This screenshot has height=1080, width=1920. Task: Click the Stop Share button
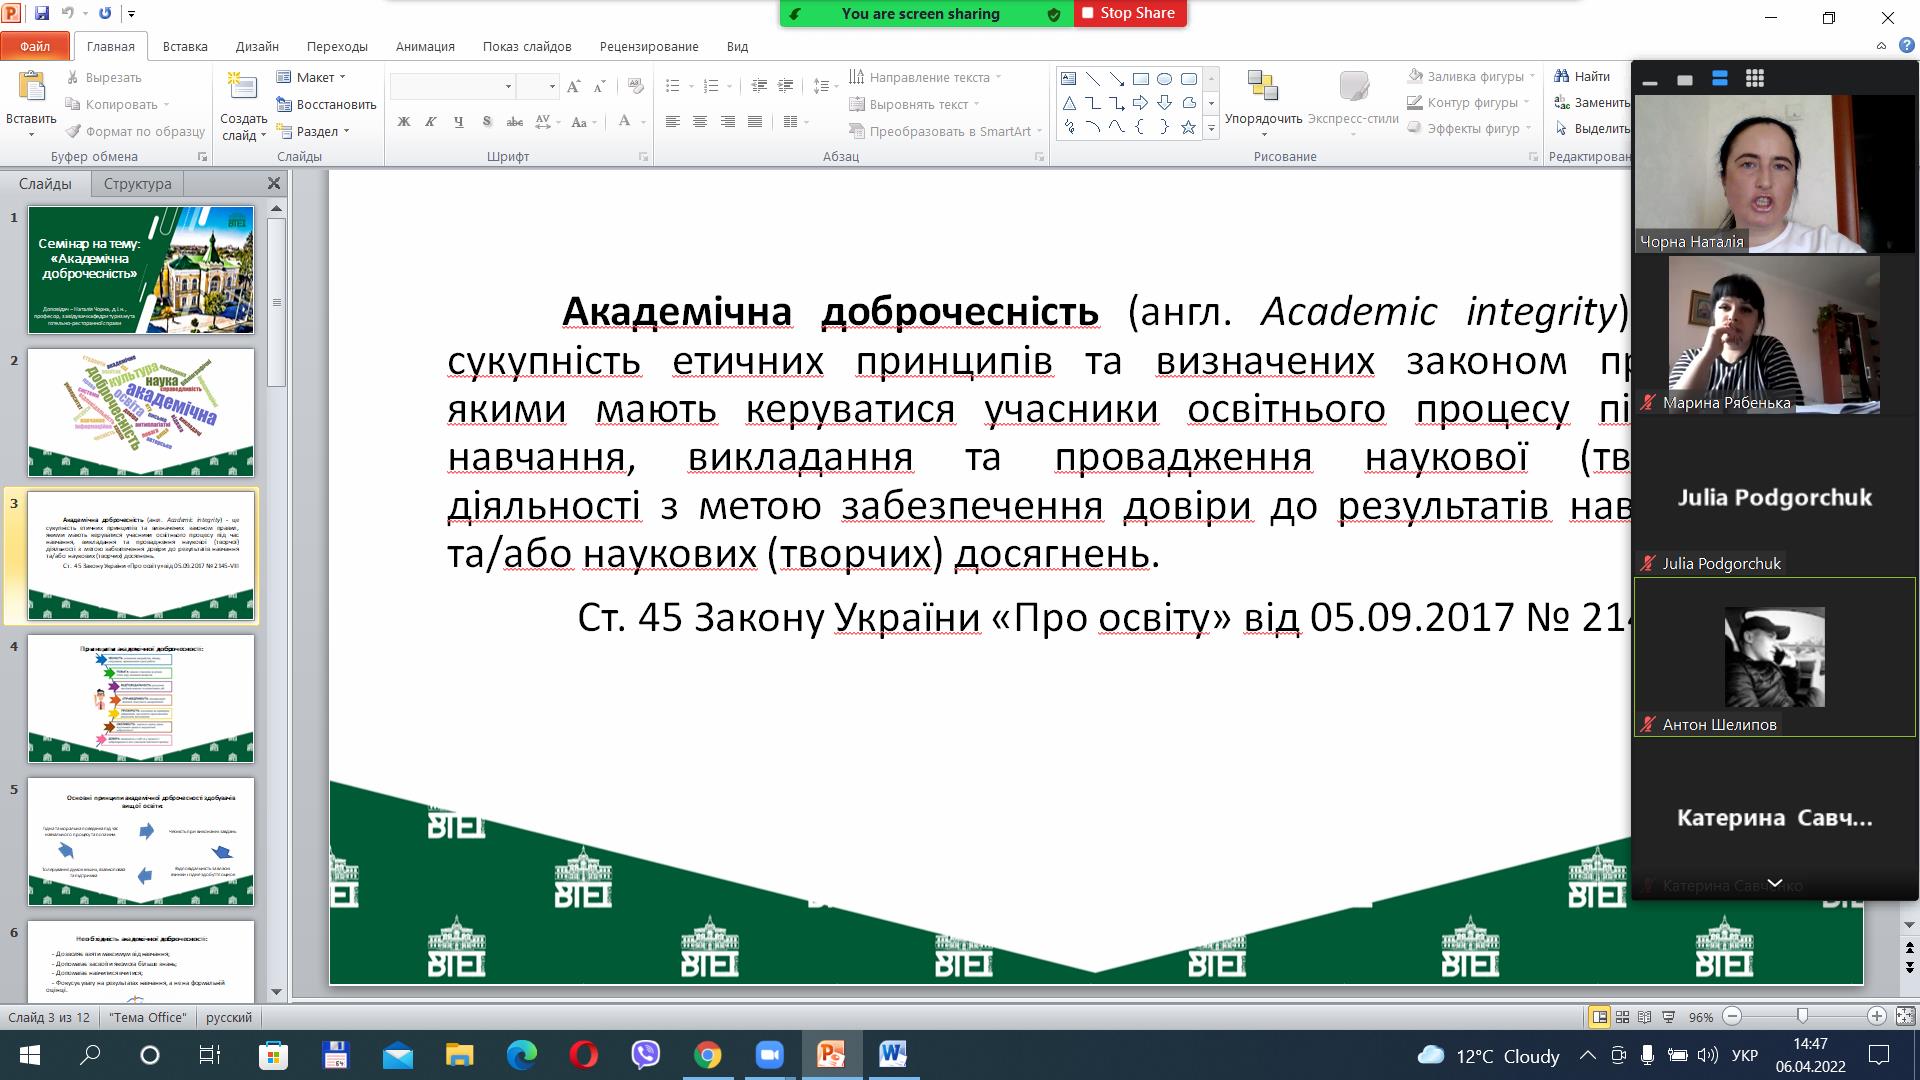[x=1131, y=13]
